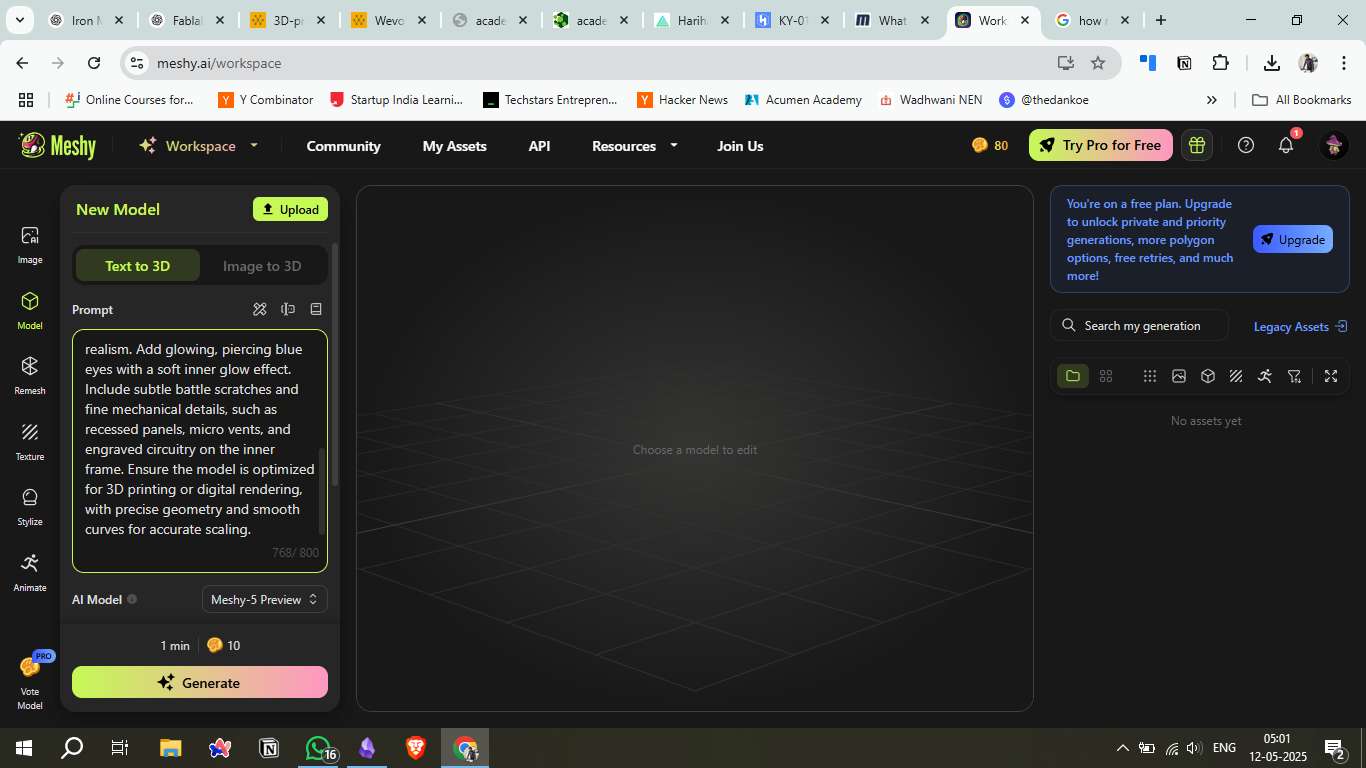Select the folder view in assets toolbar
1366x768 pixels.
[1073, 376]
